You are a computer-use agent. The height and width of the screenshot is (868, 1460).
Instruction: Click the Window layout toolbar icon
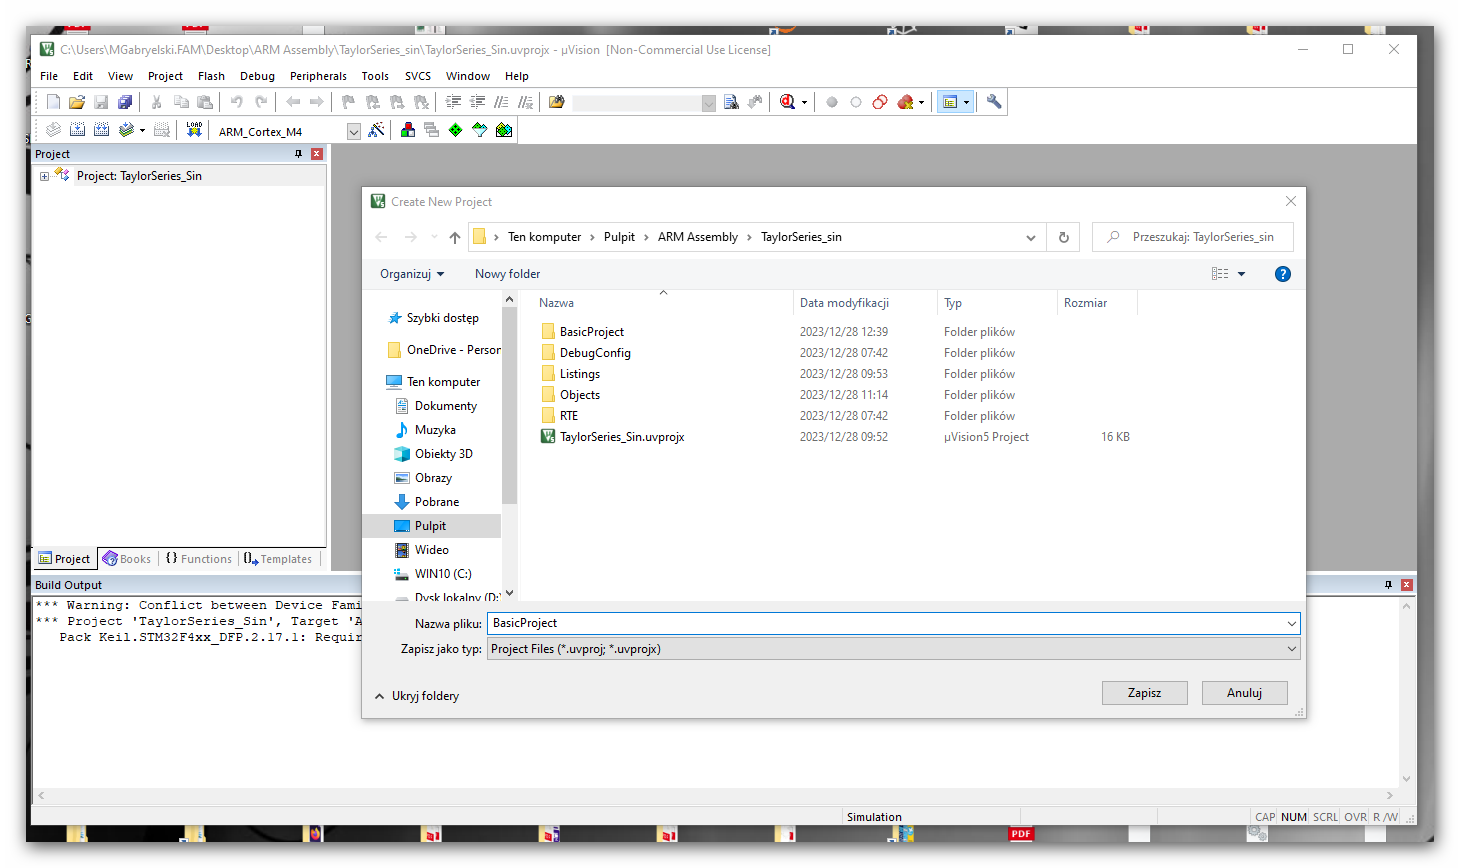point(950,102)
